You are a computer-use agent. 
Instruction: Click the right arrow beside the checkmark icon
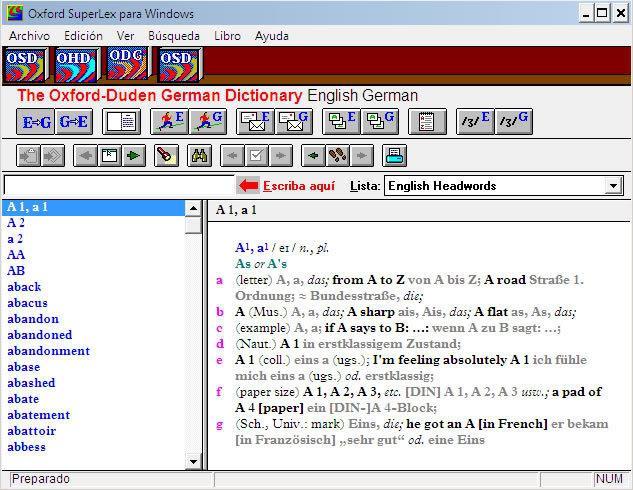[281, 155]
